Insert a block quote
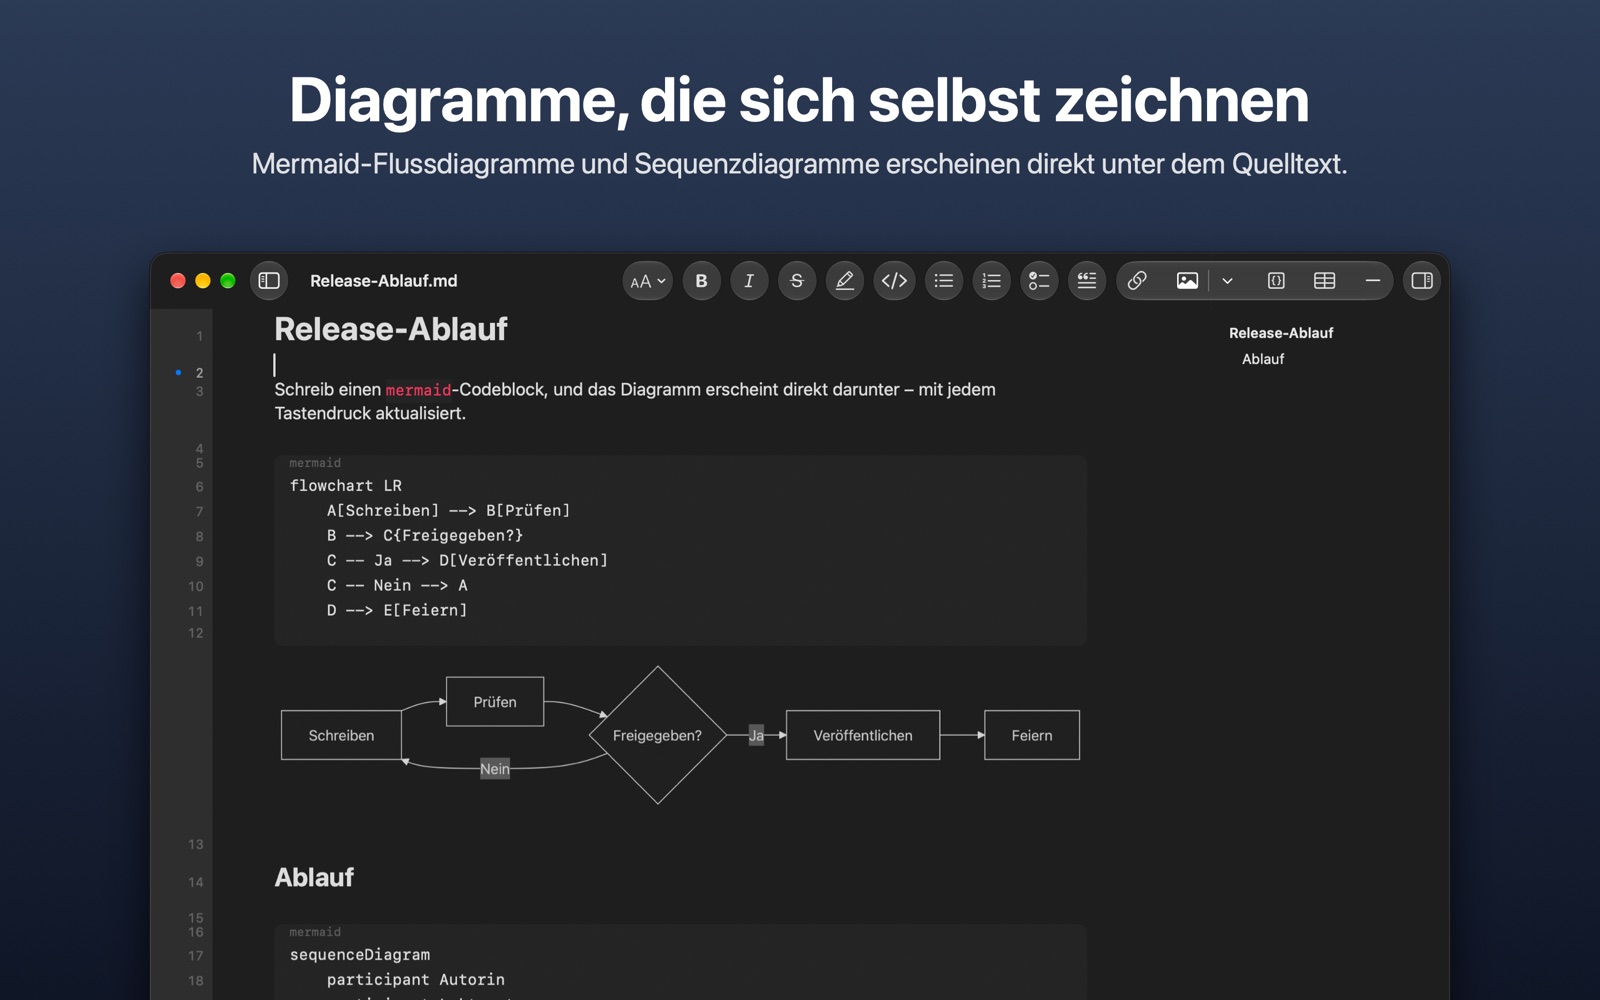Screen dimensions: 1600x1000 (1087, 281)
